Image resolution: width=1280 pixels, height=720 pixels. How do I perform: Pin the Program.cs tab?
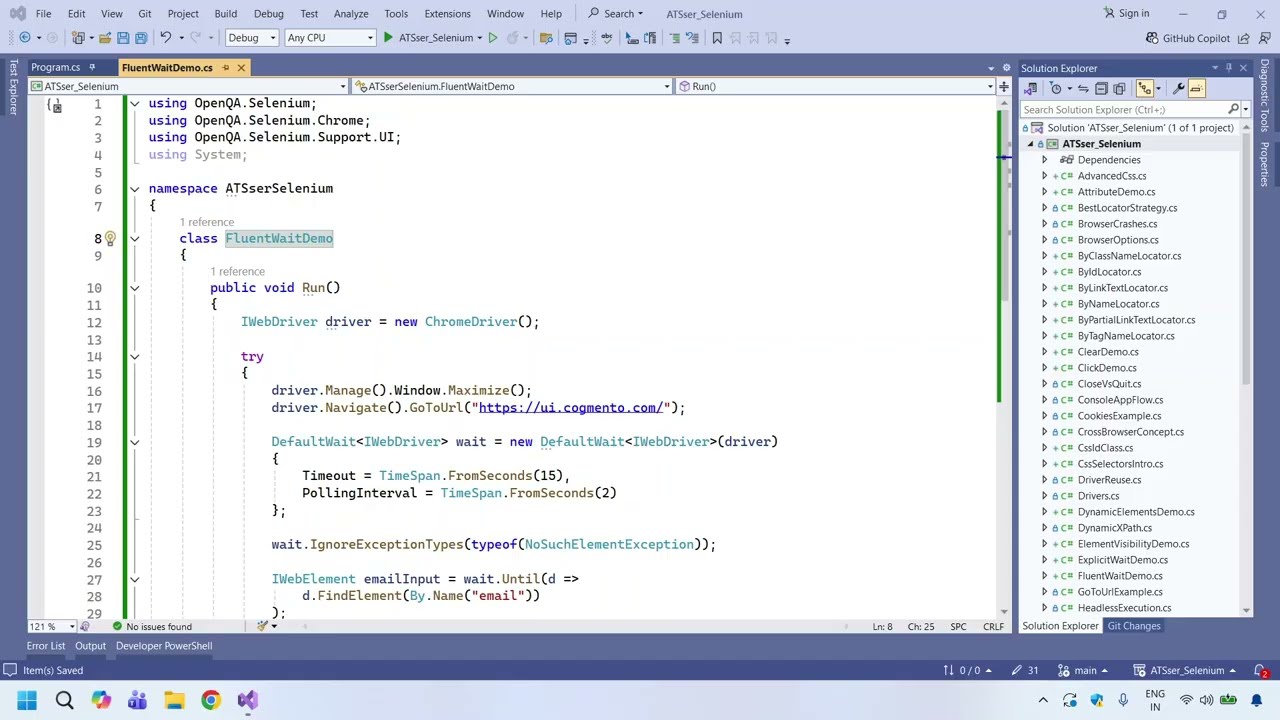pos(92,67)
